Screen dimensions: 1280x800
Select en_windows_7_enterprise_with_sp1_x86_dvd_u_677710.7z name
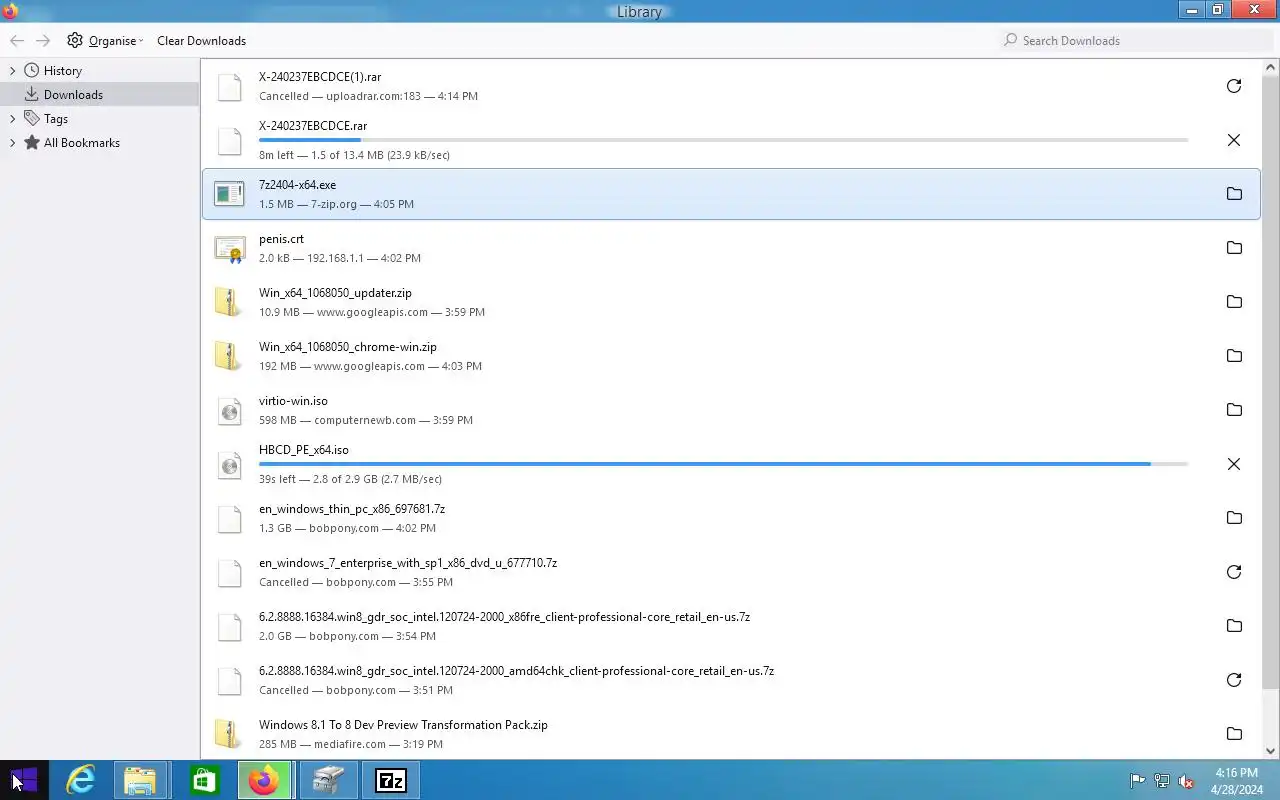click(x=408, y=563)
